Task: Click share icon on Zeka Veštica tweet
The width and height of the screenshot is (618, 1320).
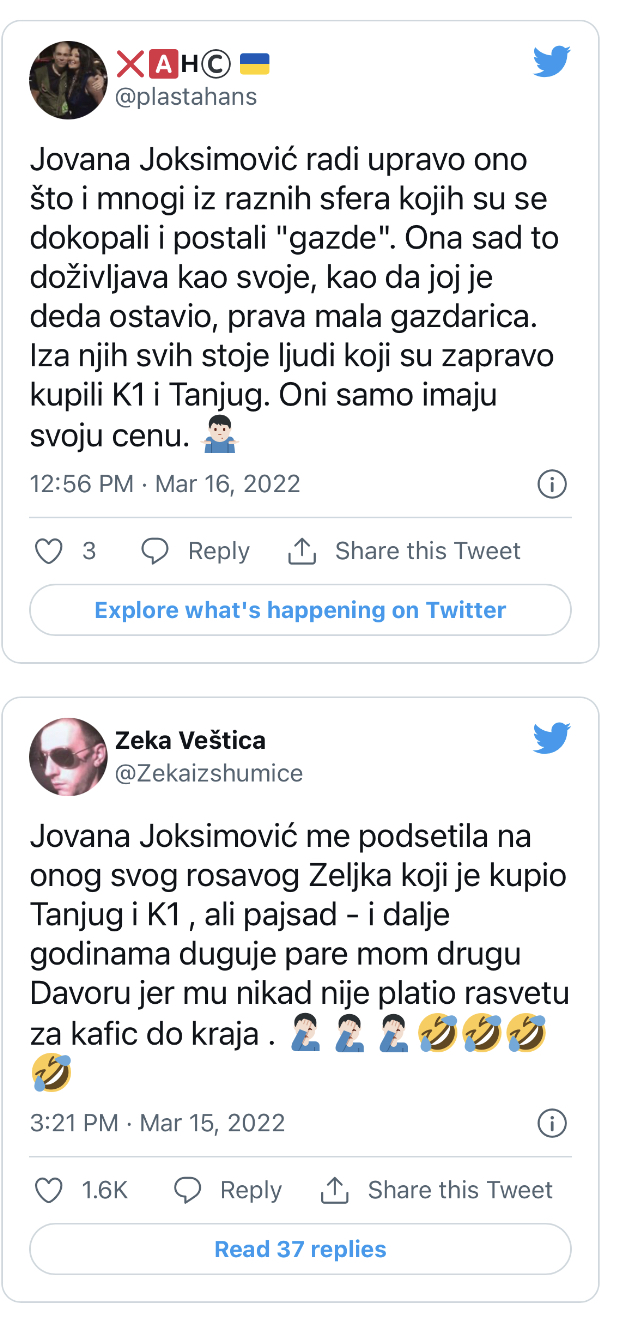Action: [334, 1190]
